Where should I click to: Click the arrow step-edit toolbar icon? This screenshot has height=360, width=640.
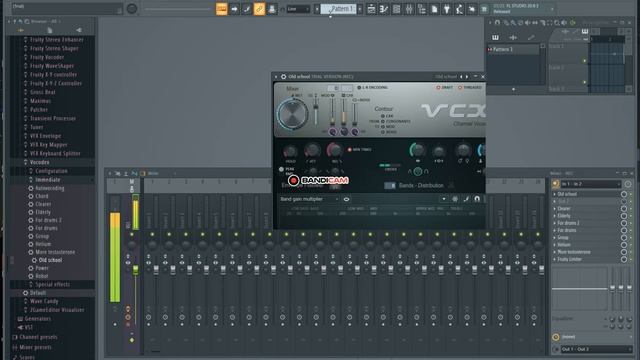(x=234, y=9)
